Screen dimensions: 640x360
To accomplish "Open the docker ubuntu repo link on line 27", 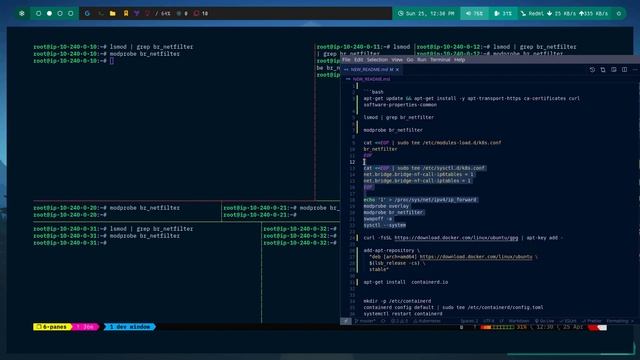I will tap(476, 257).
